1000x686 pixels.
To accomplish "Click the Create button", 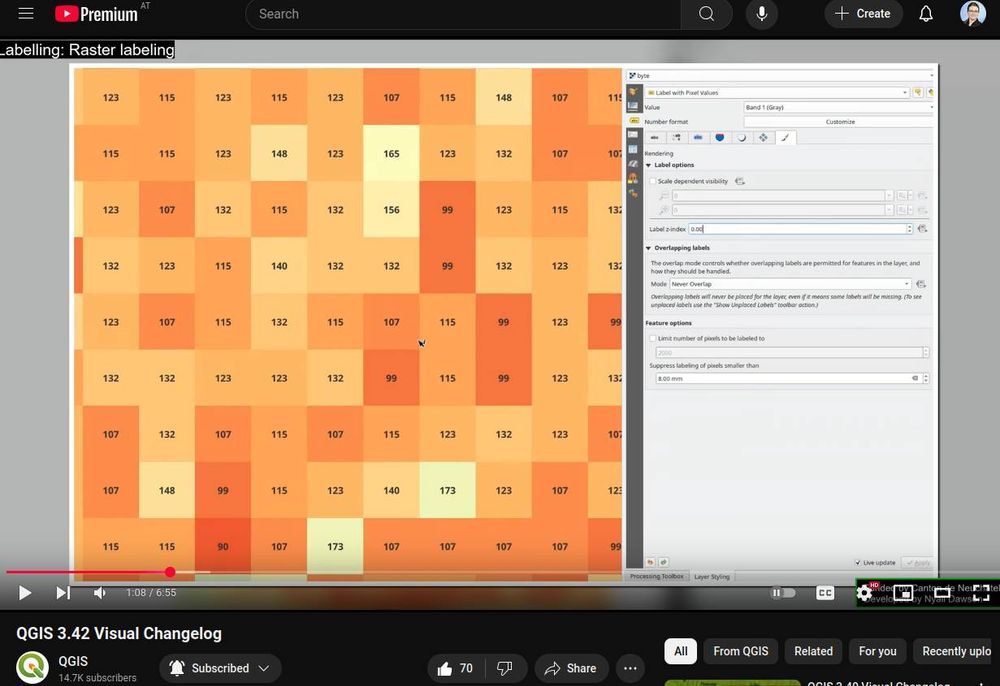I will [863, 13].
